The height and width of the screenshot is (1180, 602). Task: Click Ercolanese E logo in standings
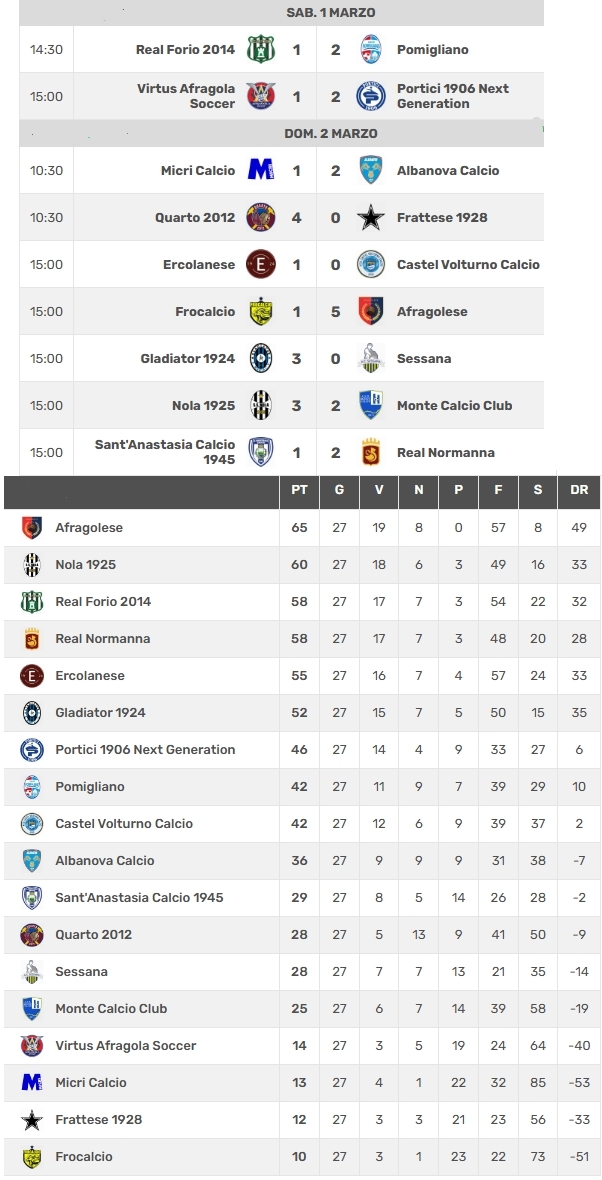click(x=32, y=676)
